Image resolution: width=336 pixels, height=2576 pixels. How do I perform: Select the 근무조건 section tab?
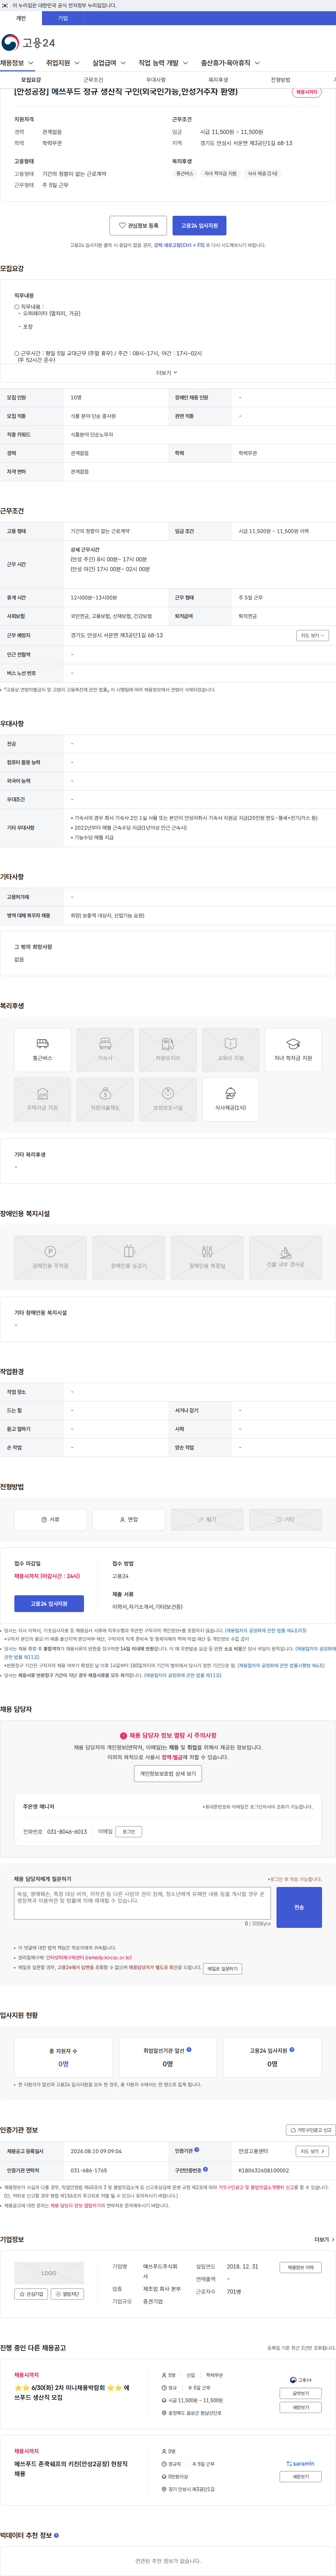(93, 80)
